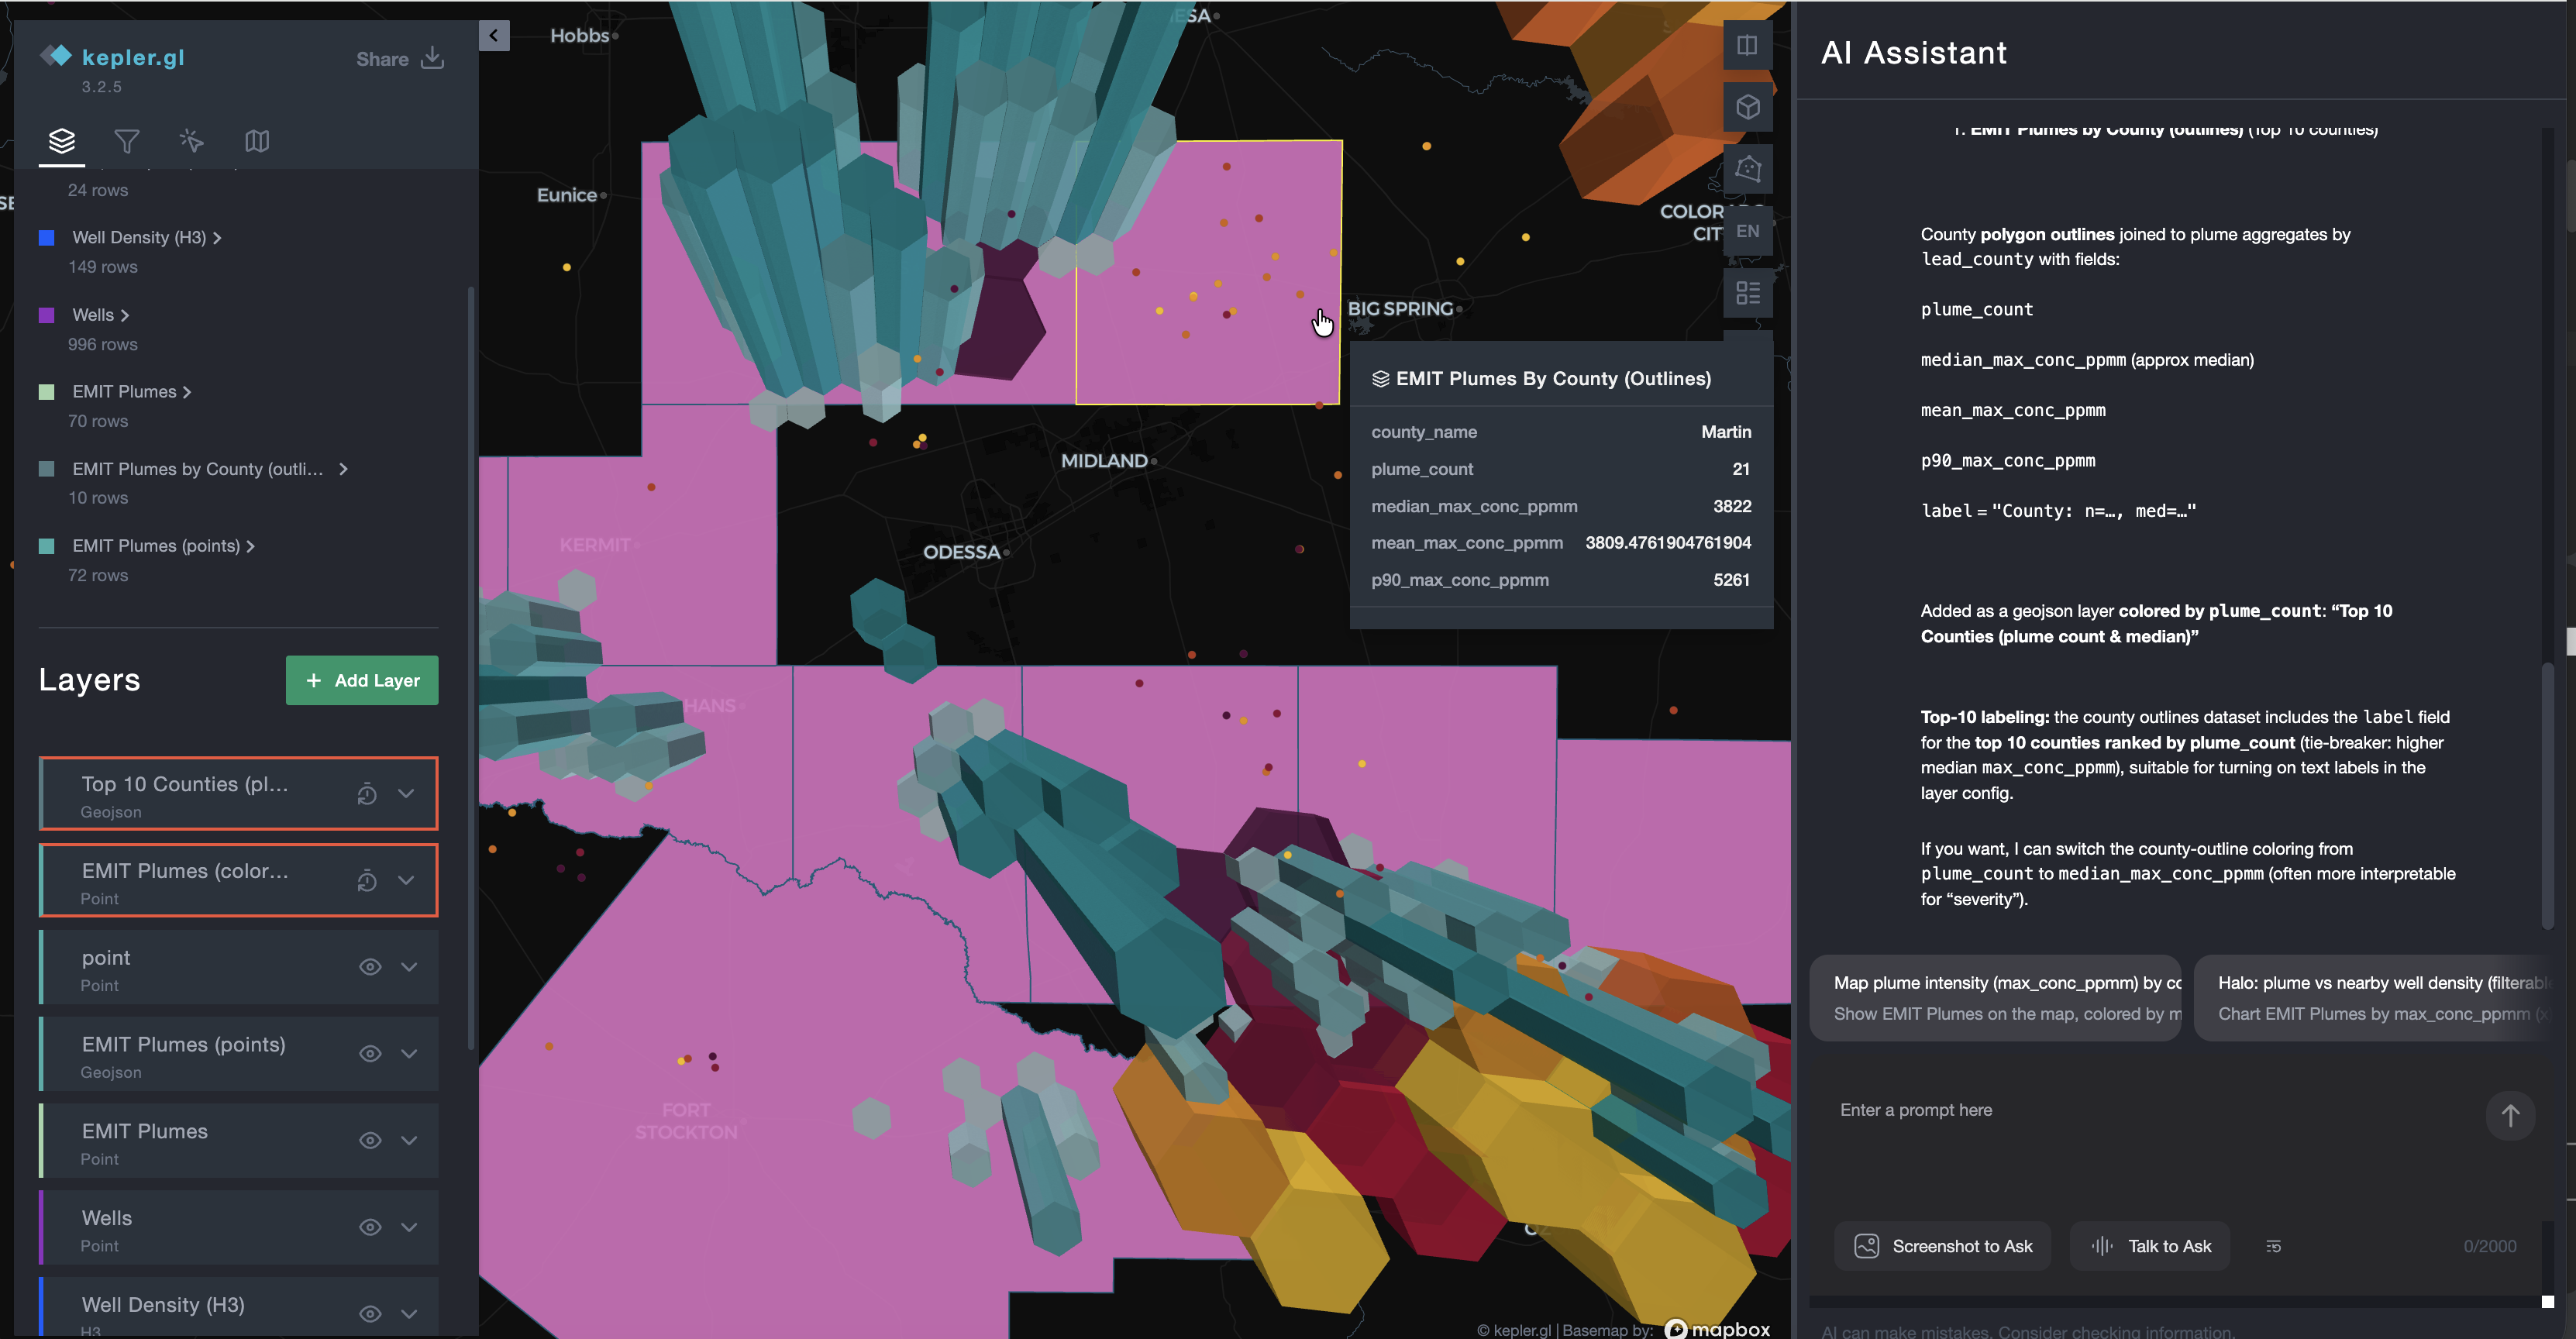The image size is (2576, 1339).
Task: Expand the EMIT Plumes (color…) layer settings
Action: [406, 881]
